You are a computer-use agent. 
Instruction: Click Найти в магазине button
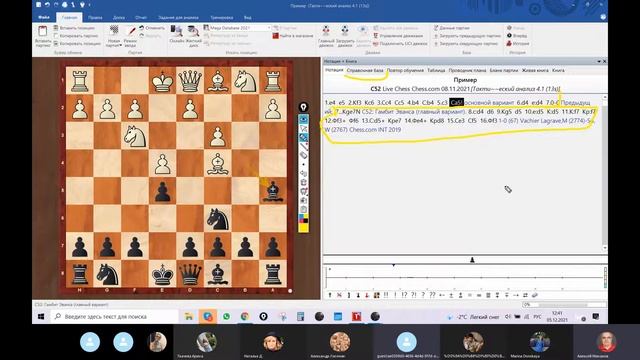[x=293, y=36]
